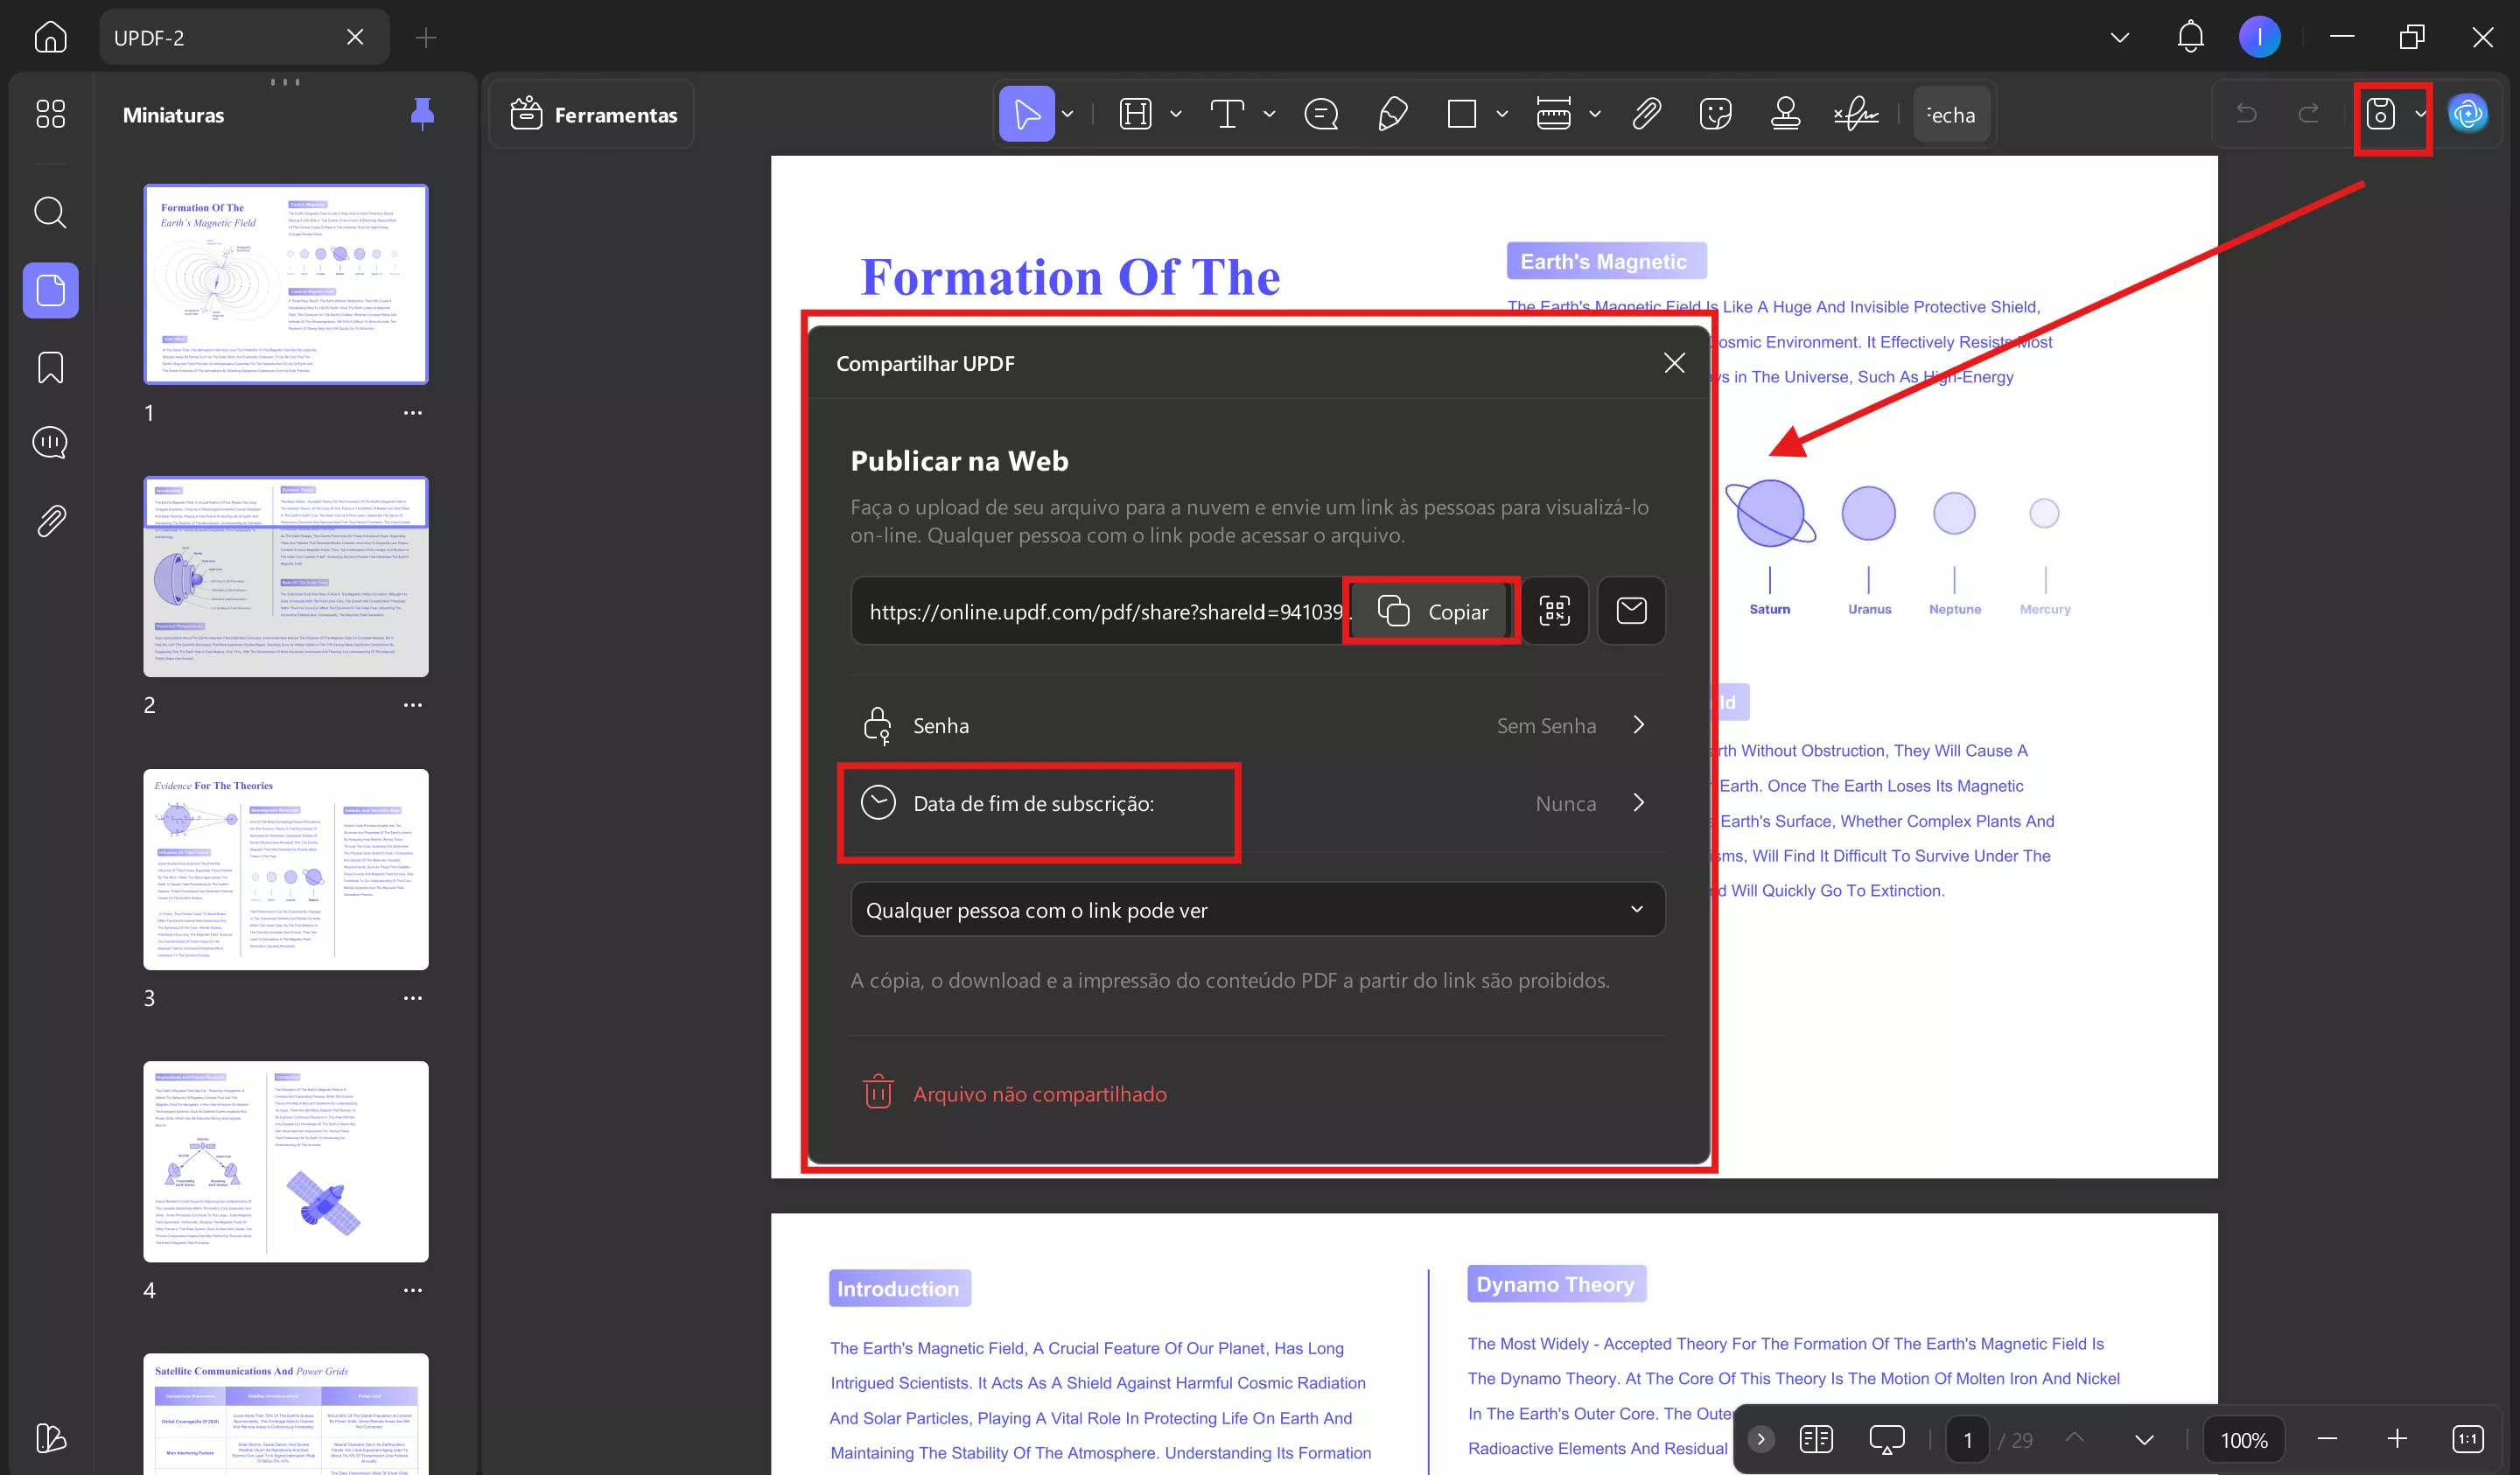Select the text typewriter tool
The width and height of the screenshot is (2520, 1475).
(1227, 114)
